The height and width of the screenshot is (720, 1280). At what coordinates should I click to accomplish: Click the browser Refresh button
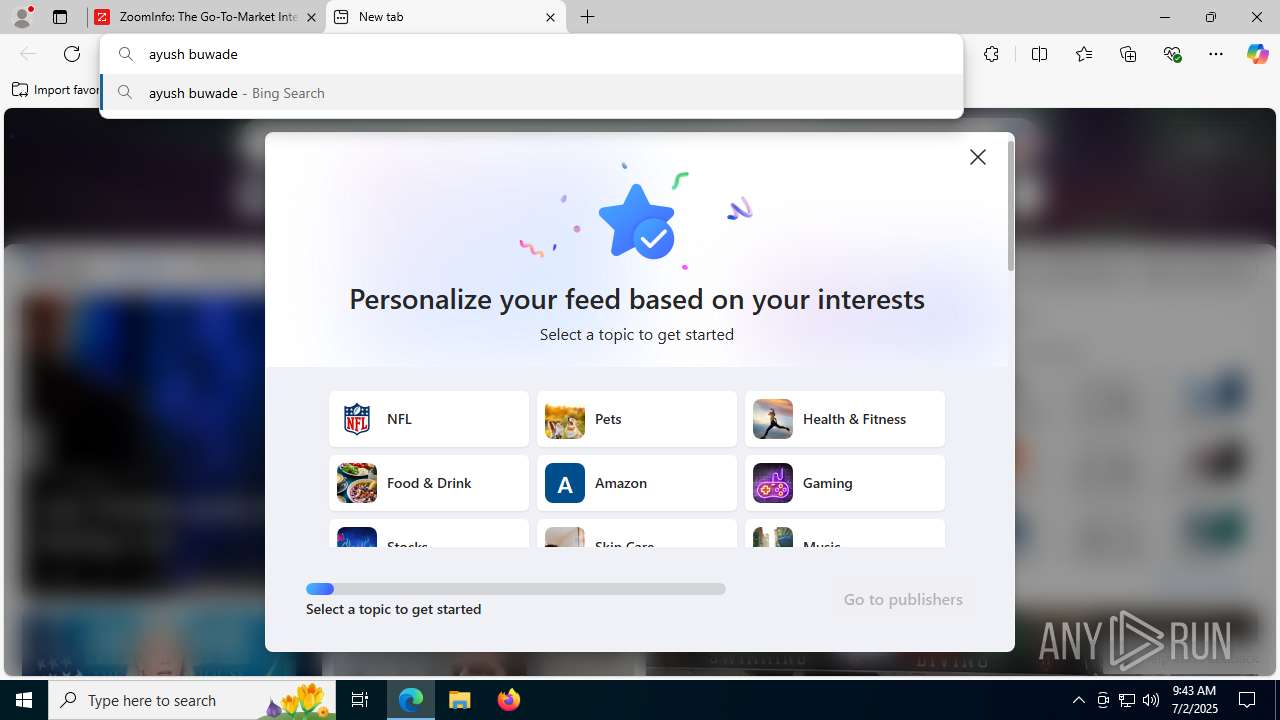pyautogui.click(x=72, y=54)
